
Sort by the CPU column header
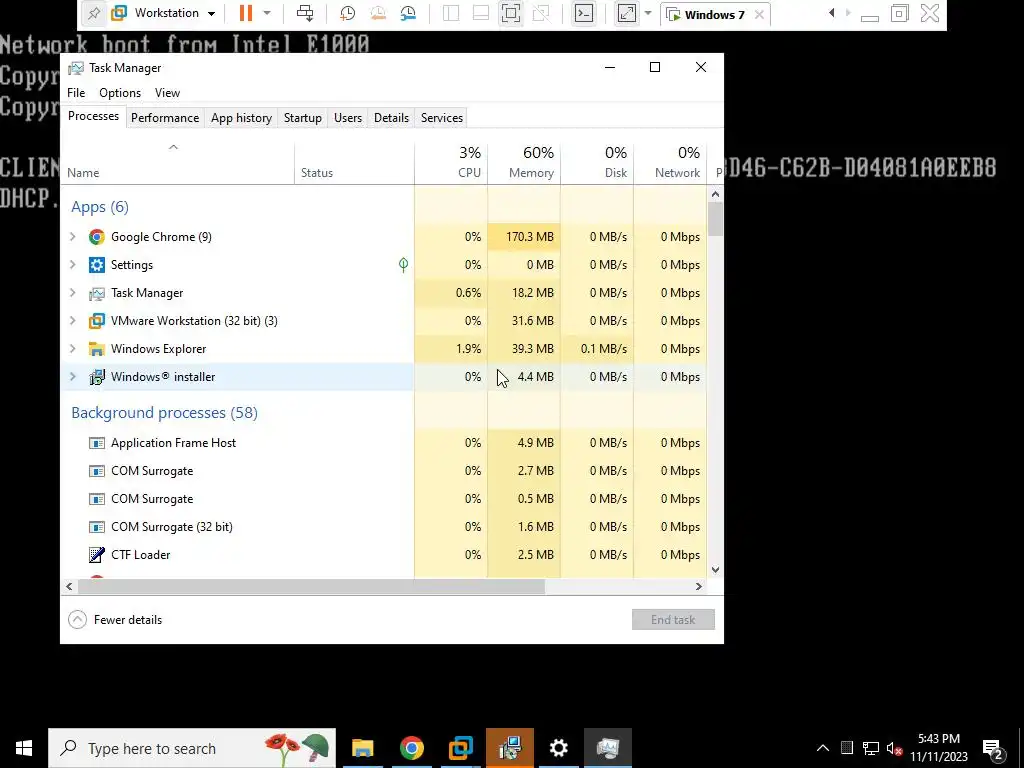coord(451,163)
